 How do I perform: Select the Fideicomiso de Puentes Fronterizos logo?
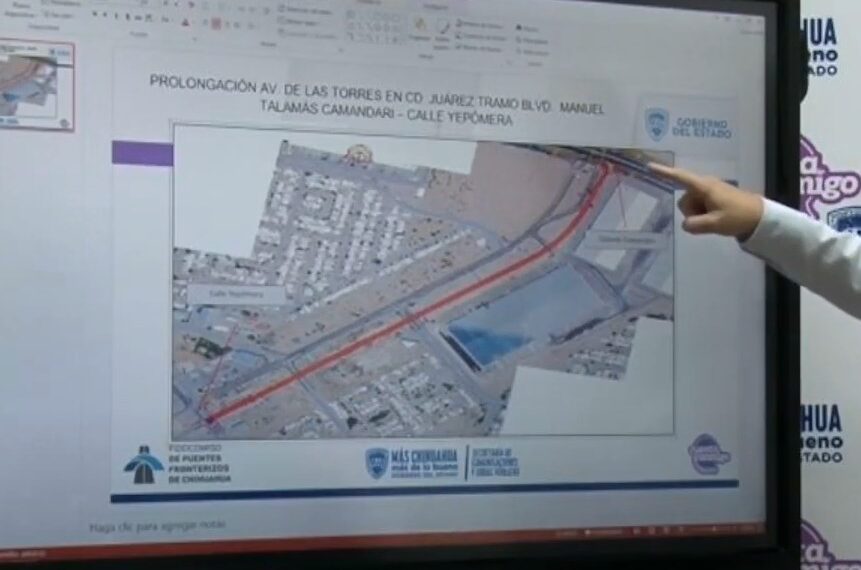(145, 464)
